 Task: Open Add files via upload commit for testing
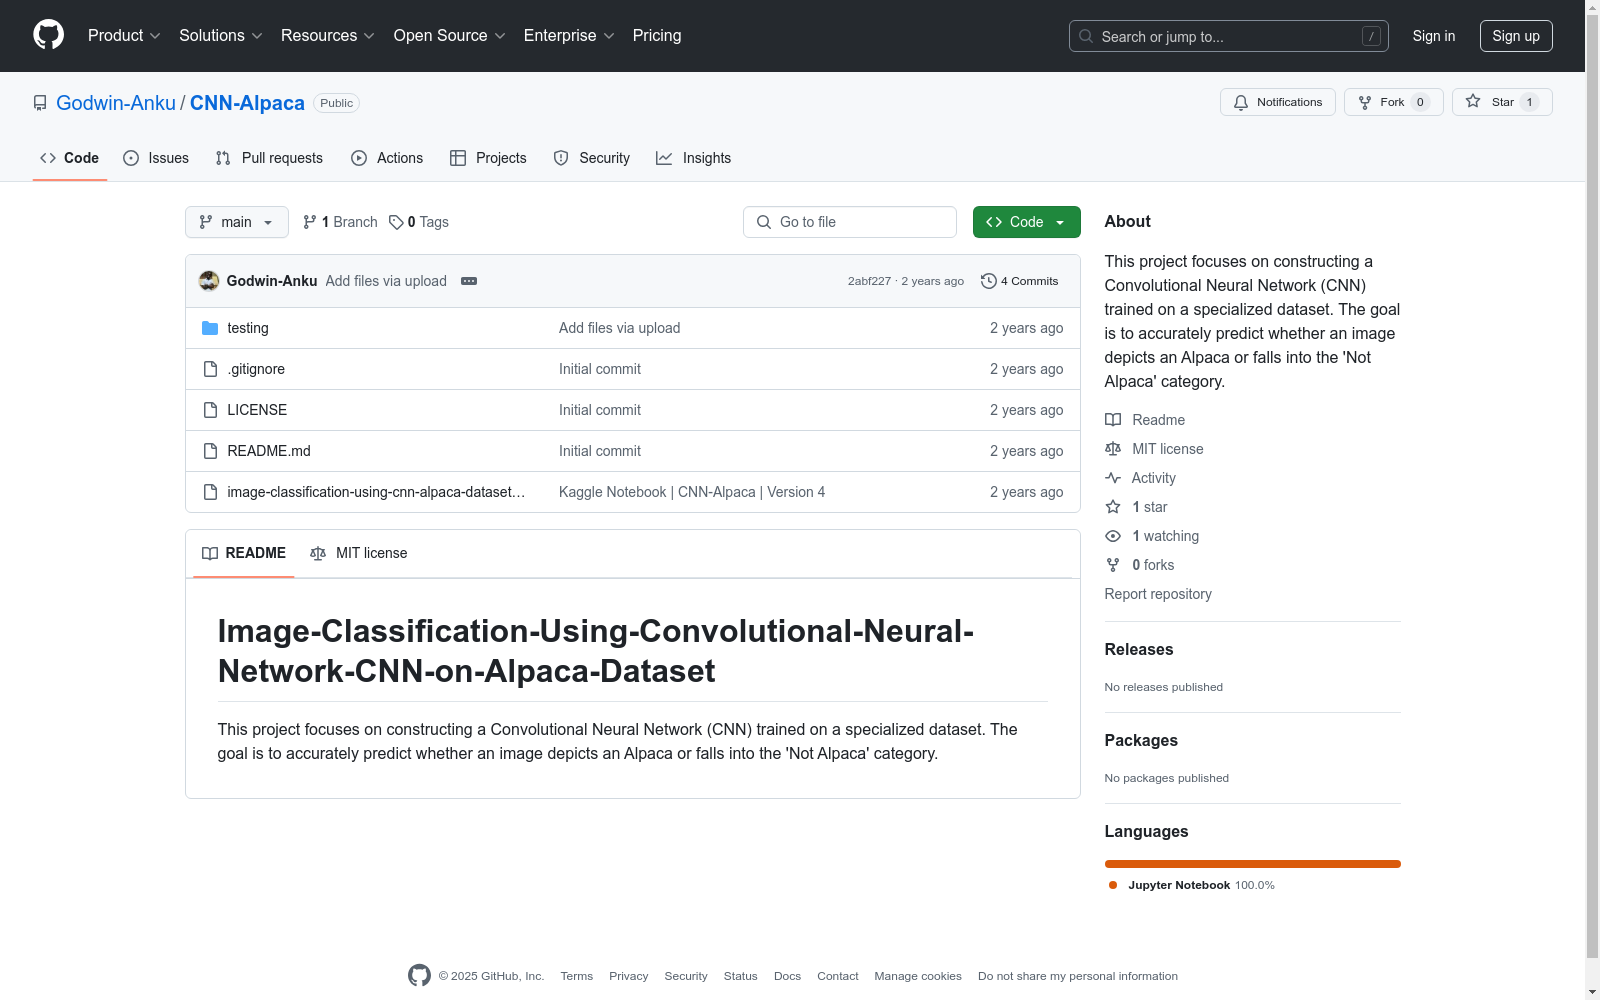point(619,328)
